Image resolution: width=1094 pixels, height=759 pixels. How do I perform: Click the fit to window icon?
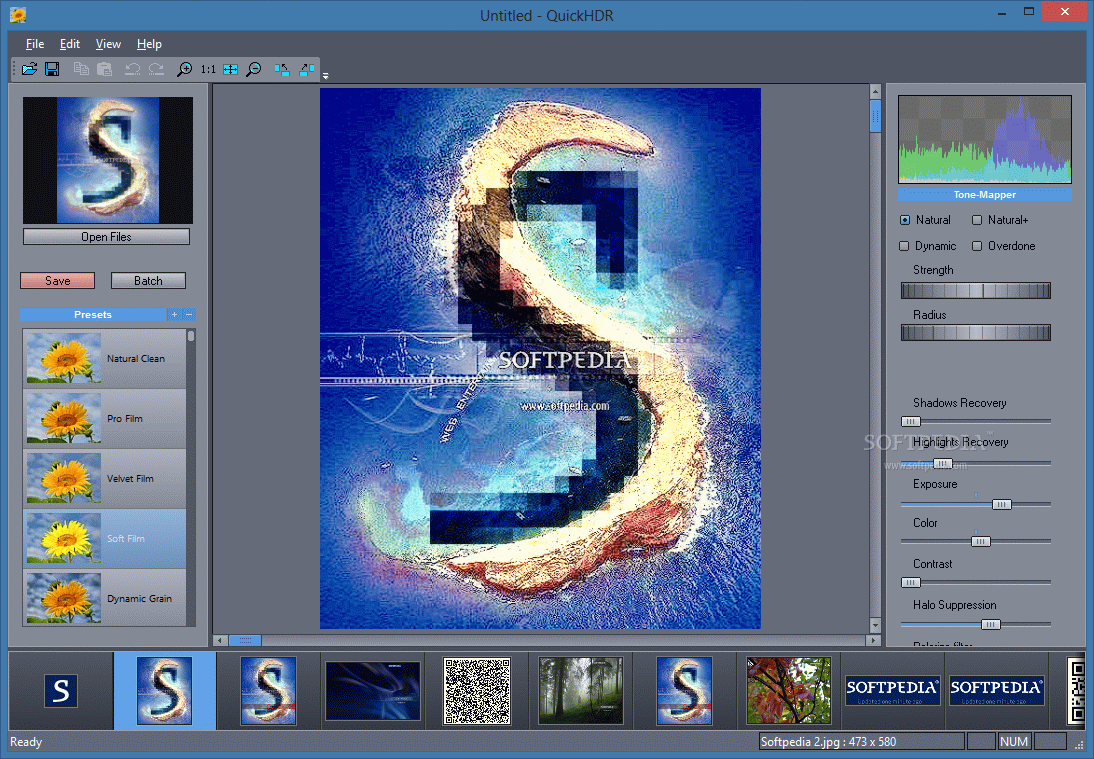point(230,69)
